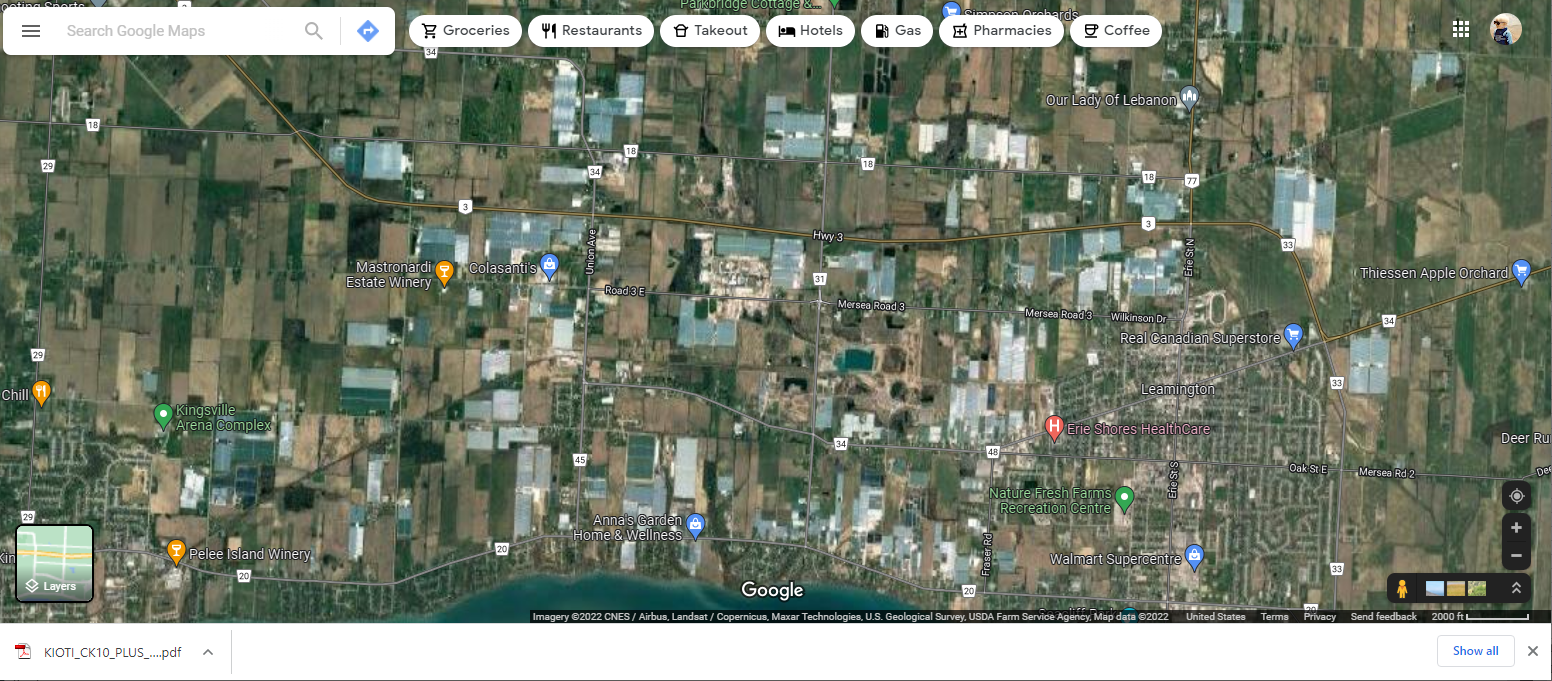Select the Pelee Island Winery pin
Viewport: 1552px width, 681px height.
[176, 551]
